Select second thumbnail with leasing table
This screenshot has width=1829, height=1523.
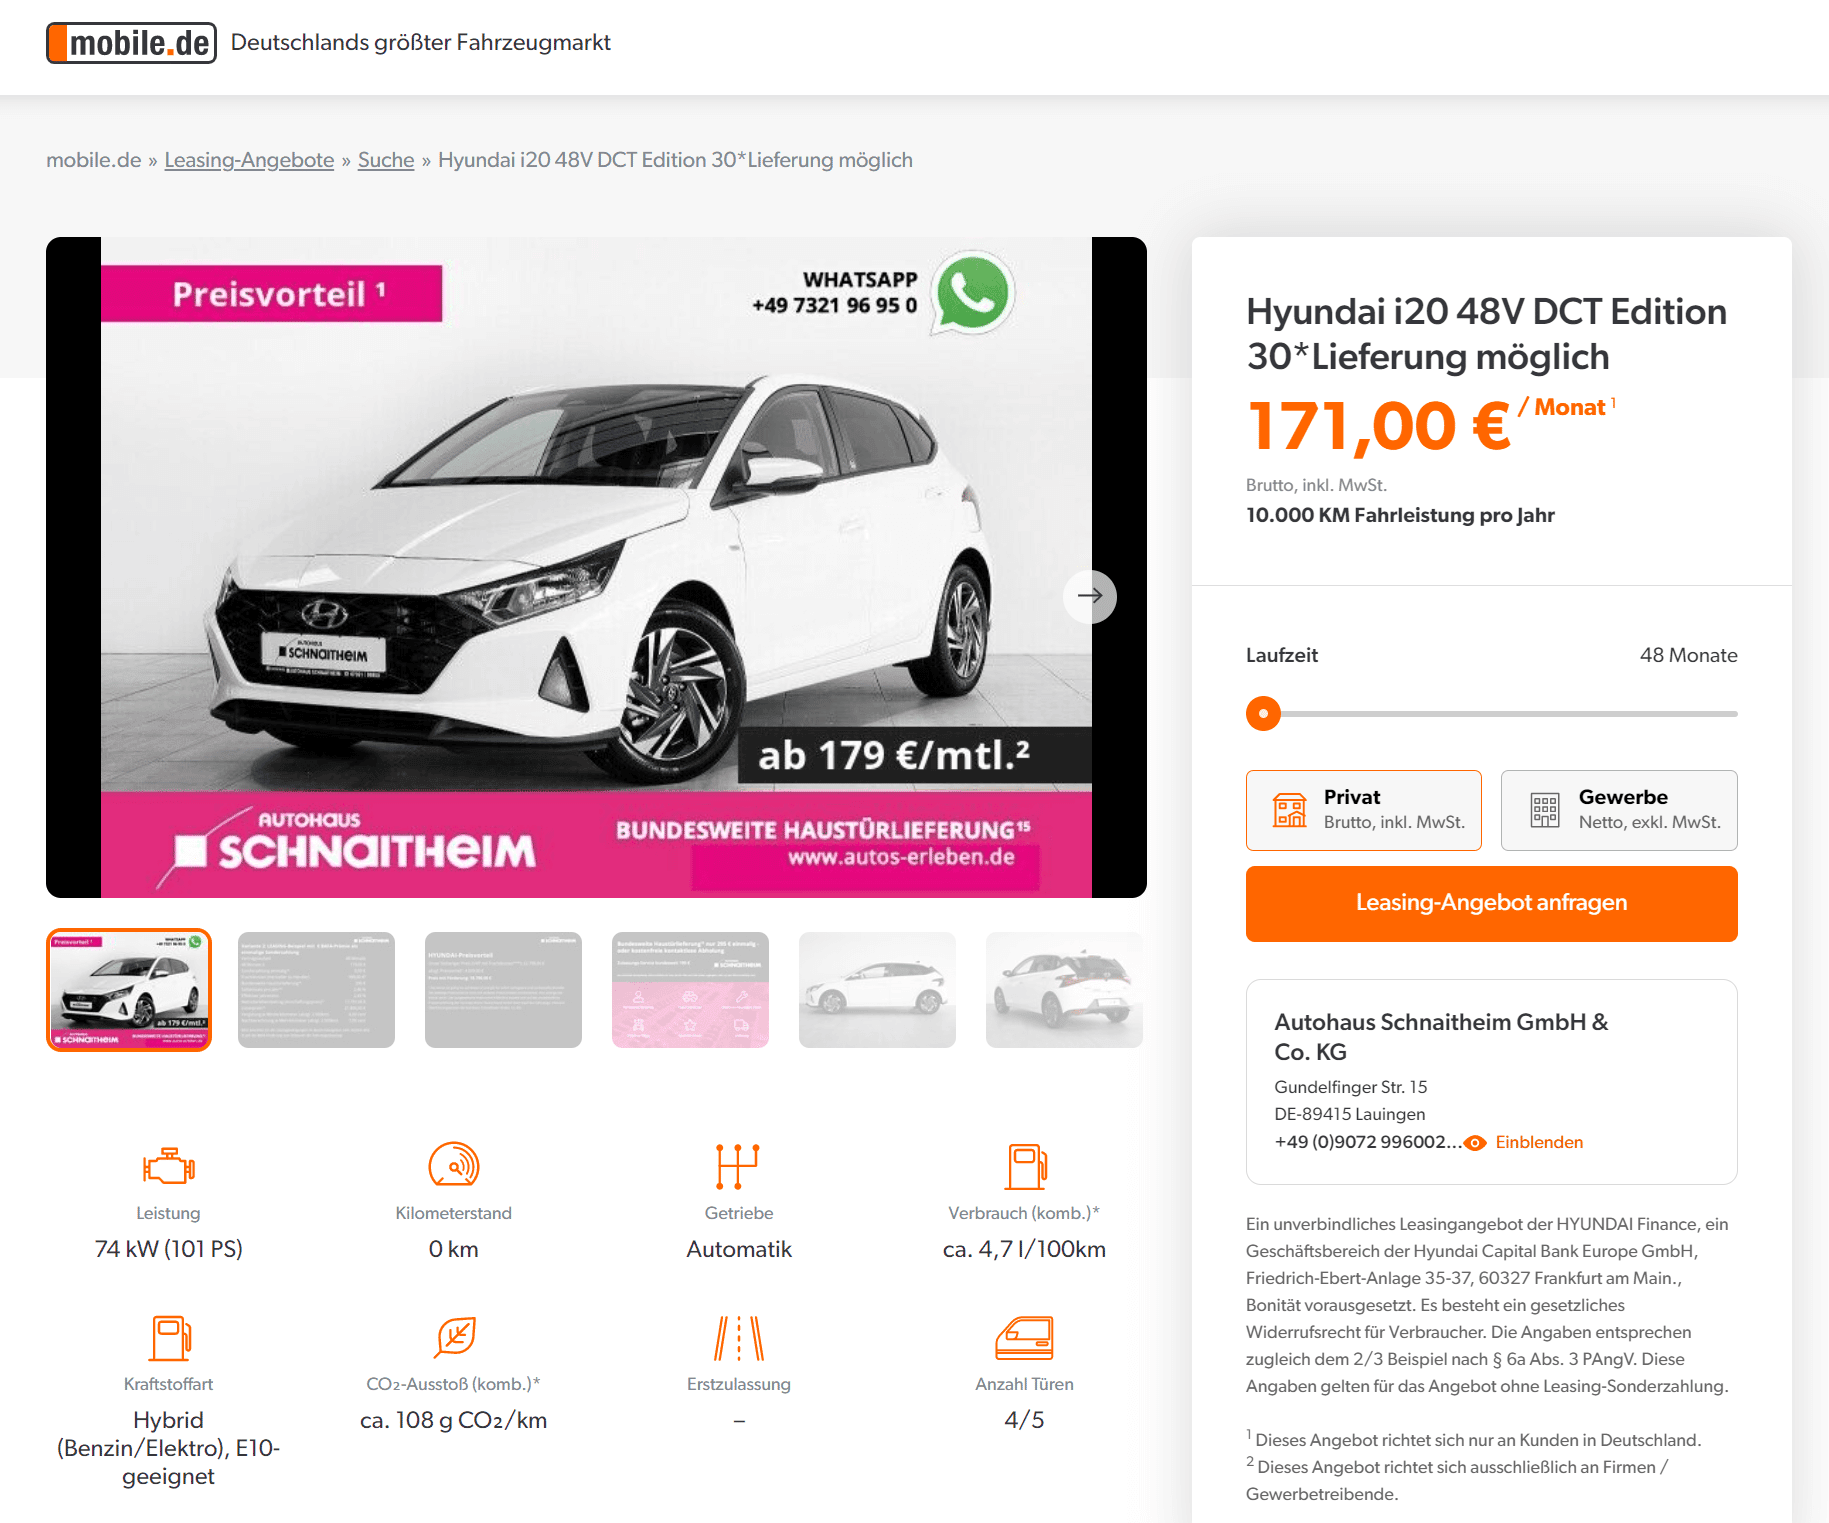[316, 990]
